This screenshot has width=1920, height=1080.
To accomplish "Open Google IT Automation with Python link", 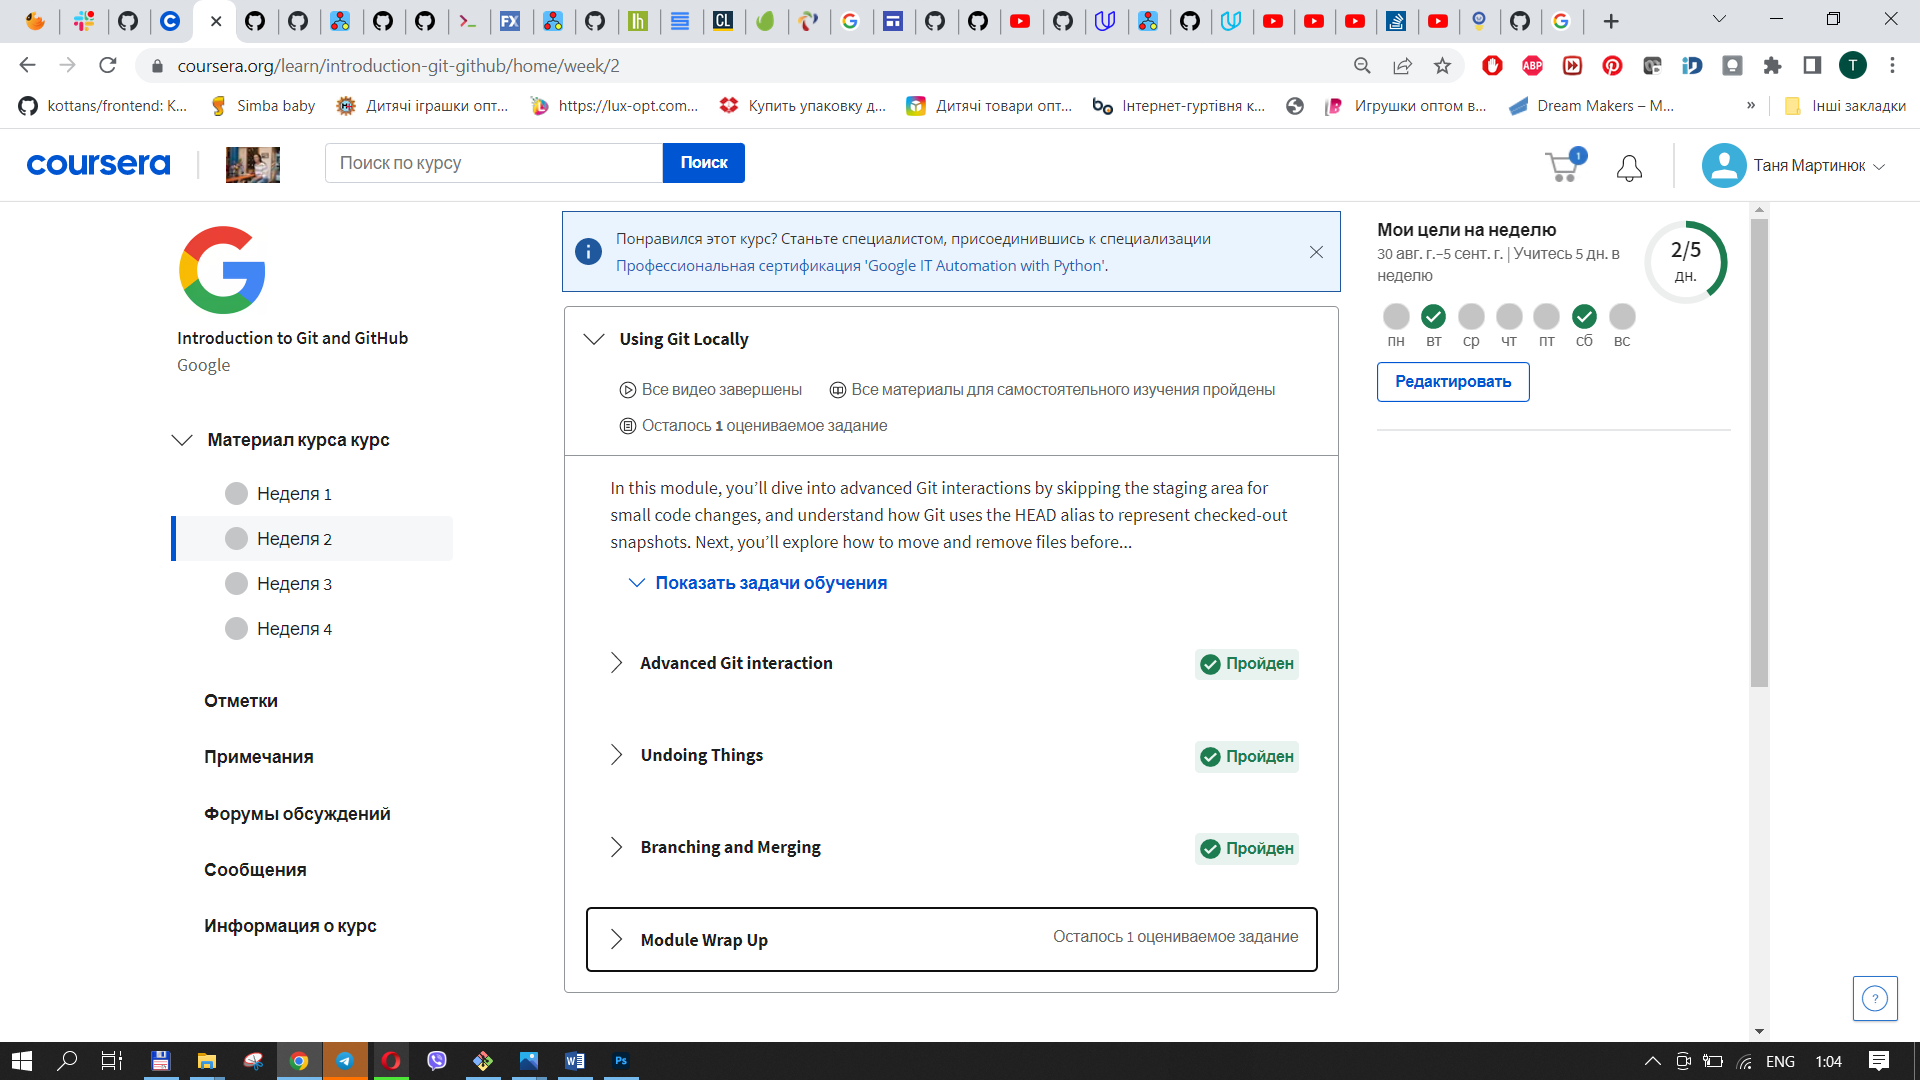I will (861, 266).
